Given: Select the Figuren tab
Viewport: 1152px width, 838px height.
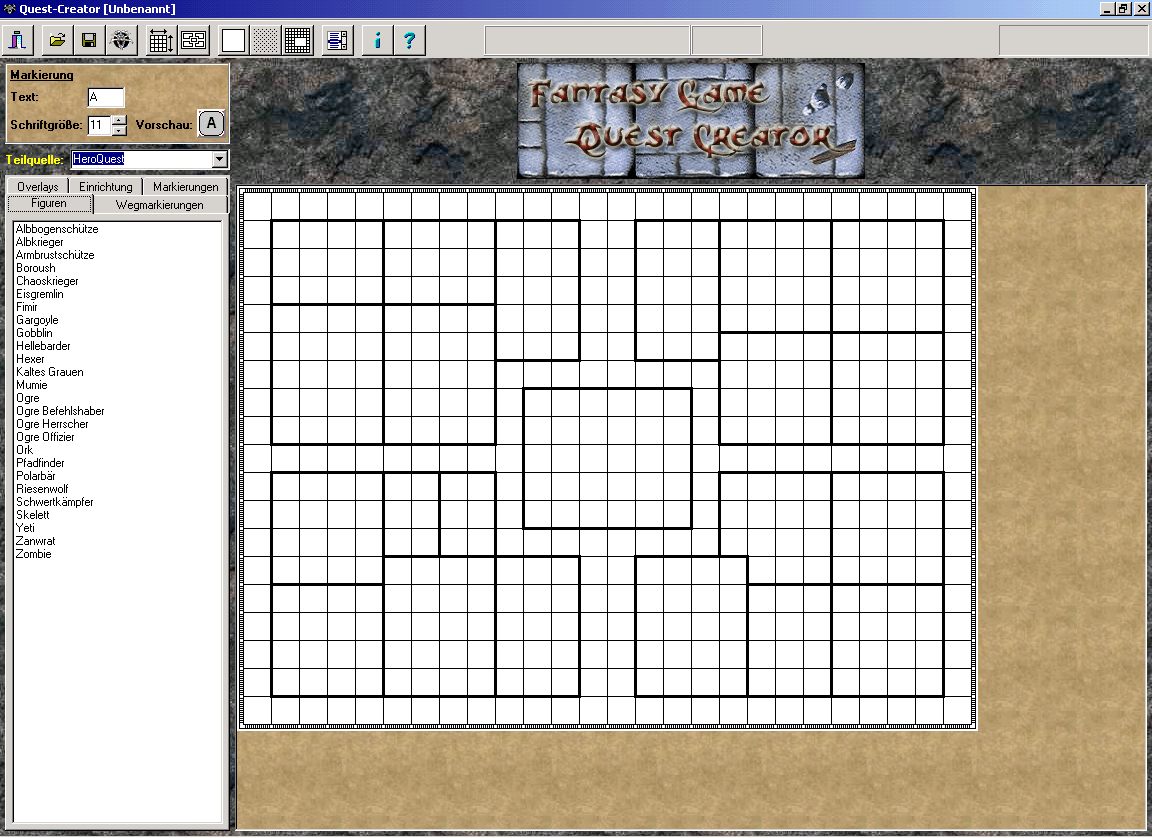Looking at the screenshot, I should point(49,203).
